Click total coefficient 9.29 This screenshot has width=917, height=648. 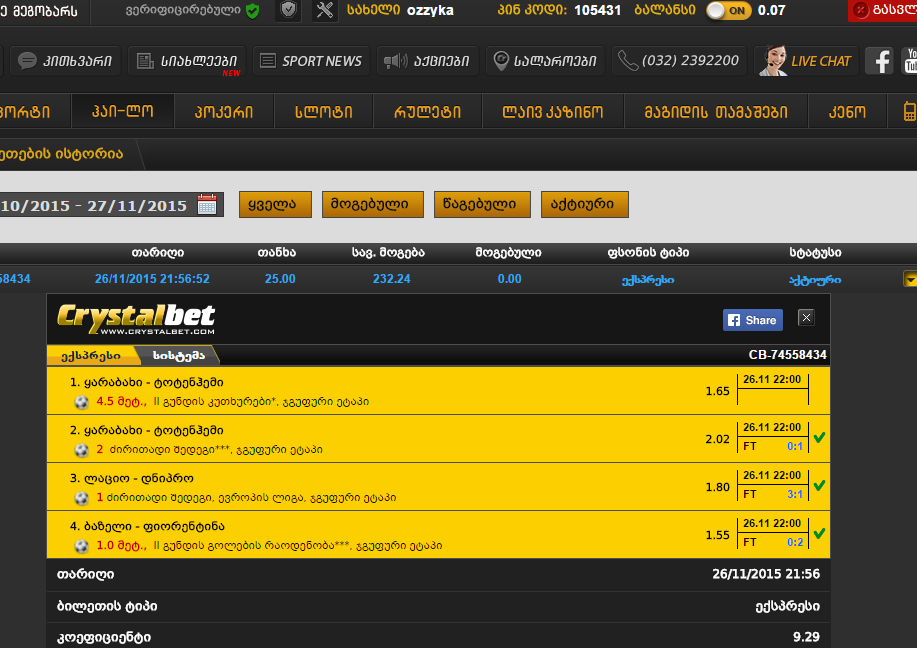pyautogui.click(x=806, y=637)
